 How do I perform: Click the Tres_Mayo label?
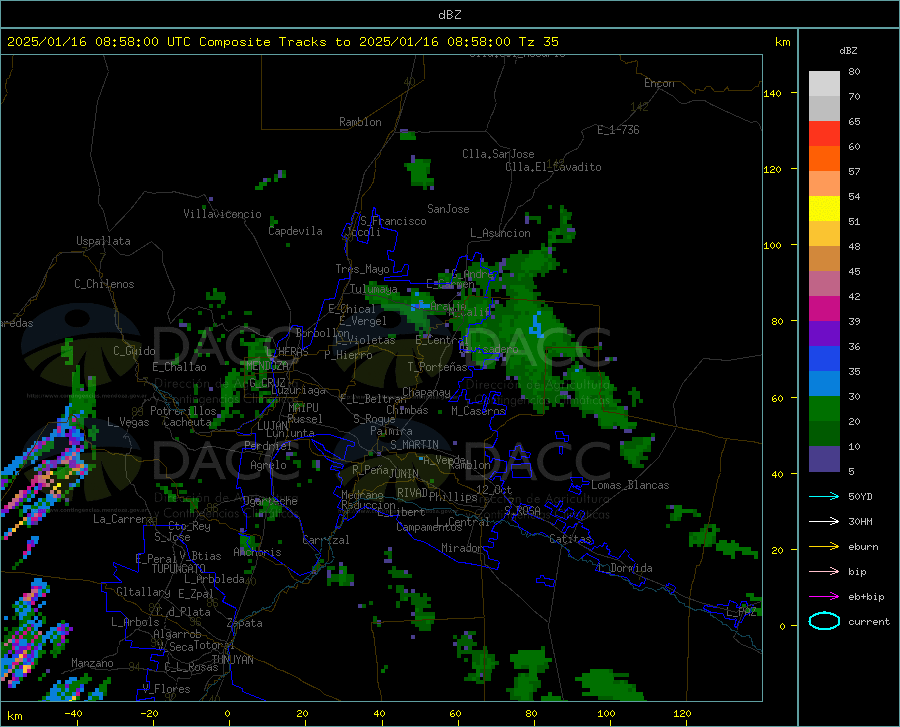(362, 269)
